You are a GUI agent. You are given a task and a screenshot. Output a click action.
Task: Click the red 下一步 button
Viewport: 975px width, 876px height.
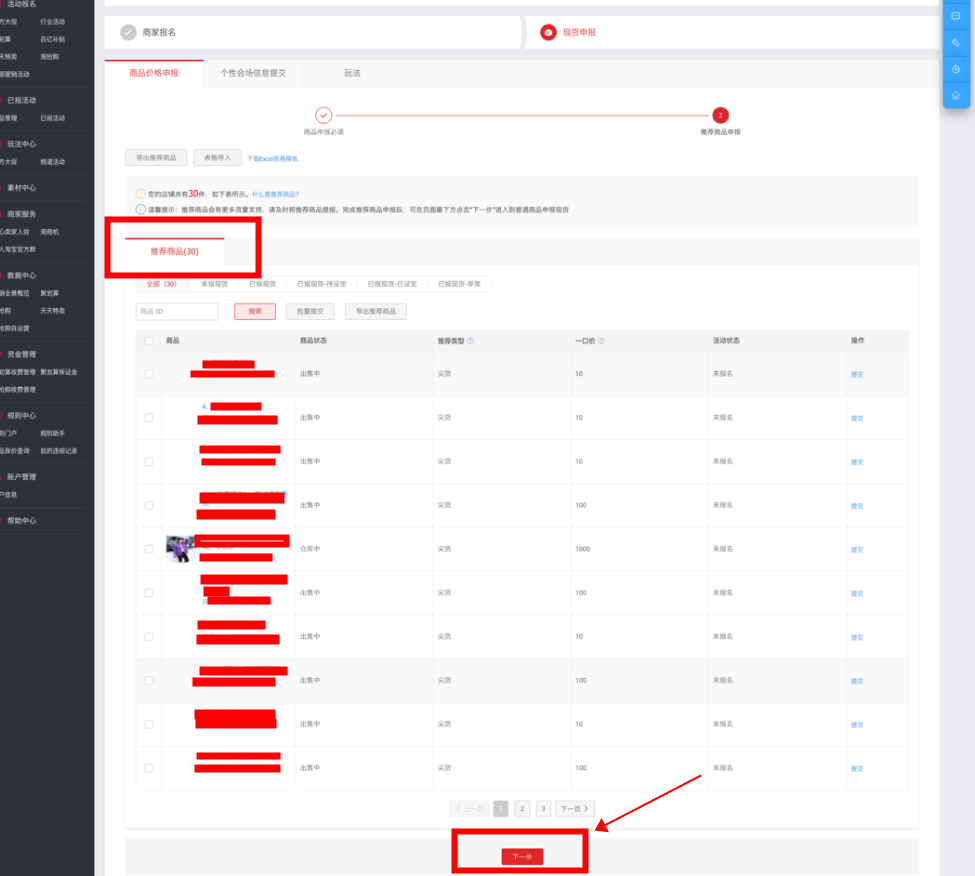[x=522, y=857]
